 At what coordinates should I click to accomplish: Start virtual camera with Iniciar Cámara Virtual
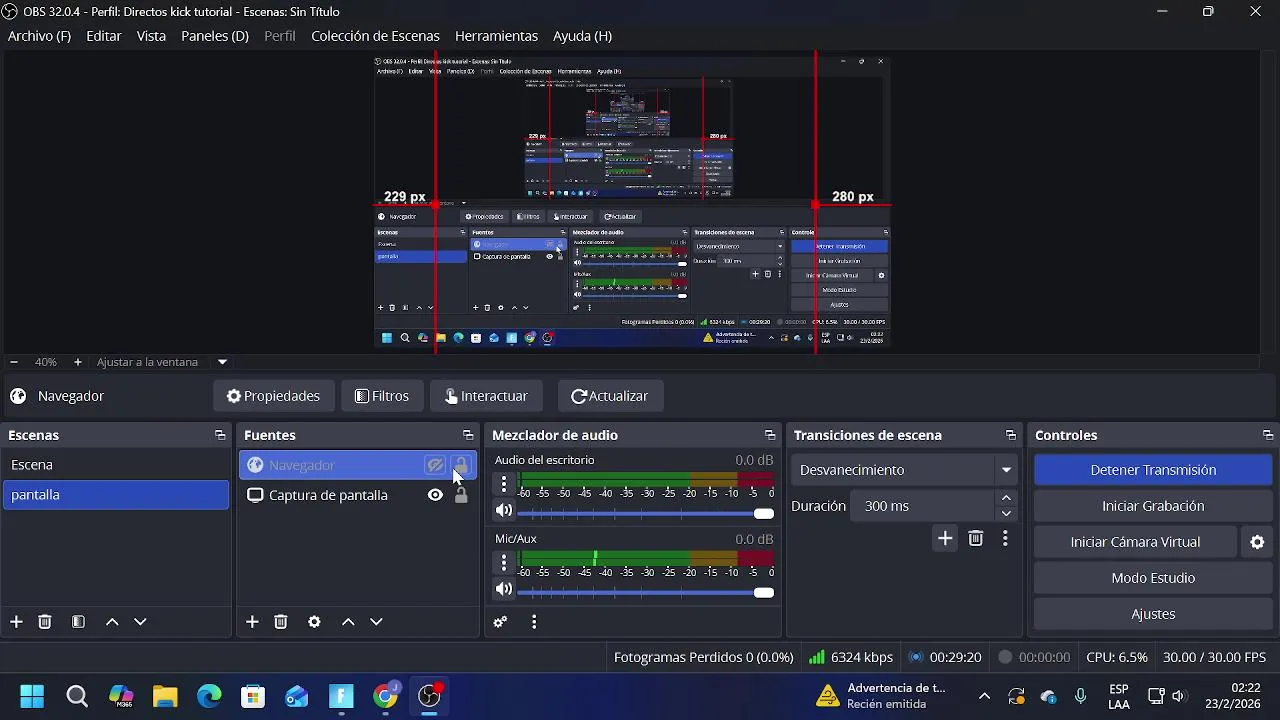(x=1135, y=542)
